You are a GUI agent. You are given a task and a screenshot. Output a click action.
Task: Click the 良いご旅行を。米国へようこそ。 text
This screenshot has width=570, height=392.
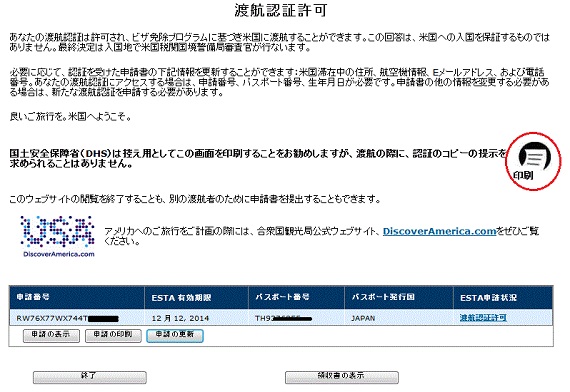coord(70,117)
